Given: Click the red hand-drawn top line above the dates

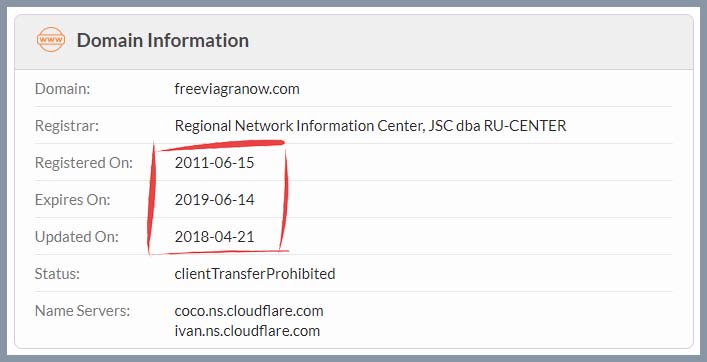Looking at the screenshot, I should tap(221, 145).
